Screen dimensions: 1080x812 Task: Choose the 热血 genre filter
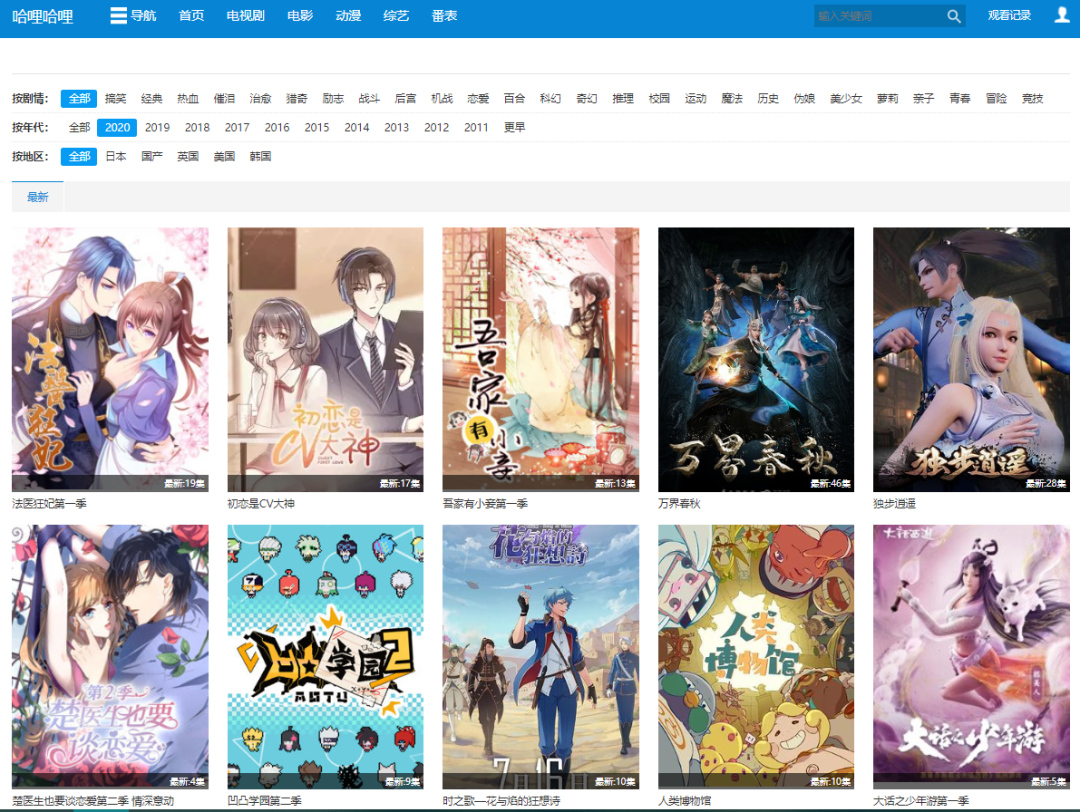188,98
